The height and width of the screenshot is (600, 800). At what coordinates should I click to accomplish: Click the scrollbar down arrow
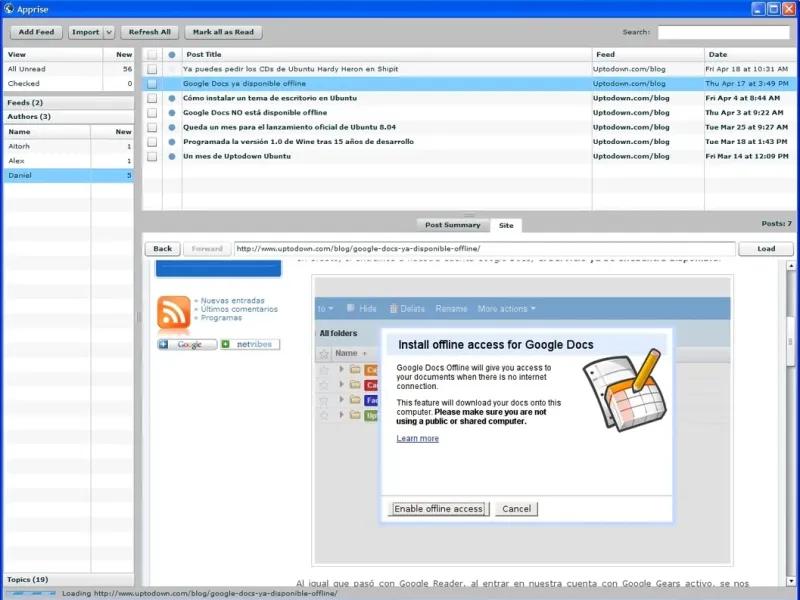click(x=790, y=581)
